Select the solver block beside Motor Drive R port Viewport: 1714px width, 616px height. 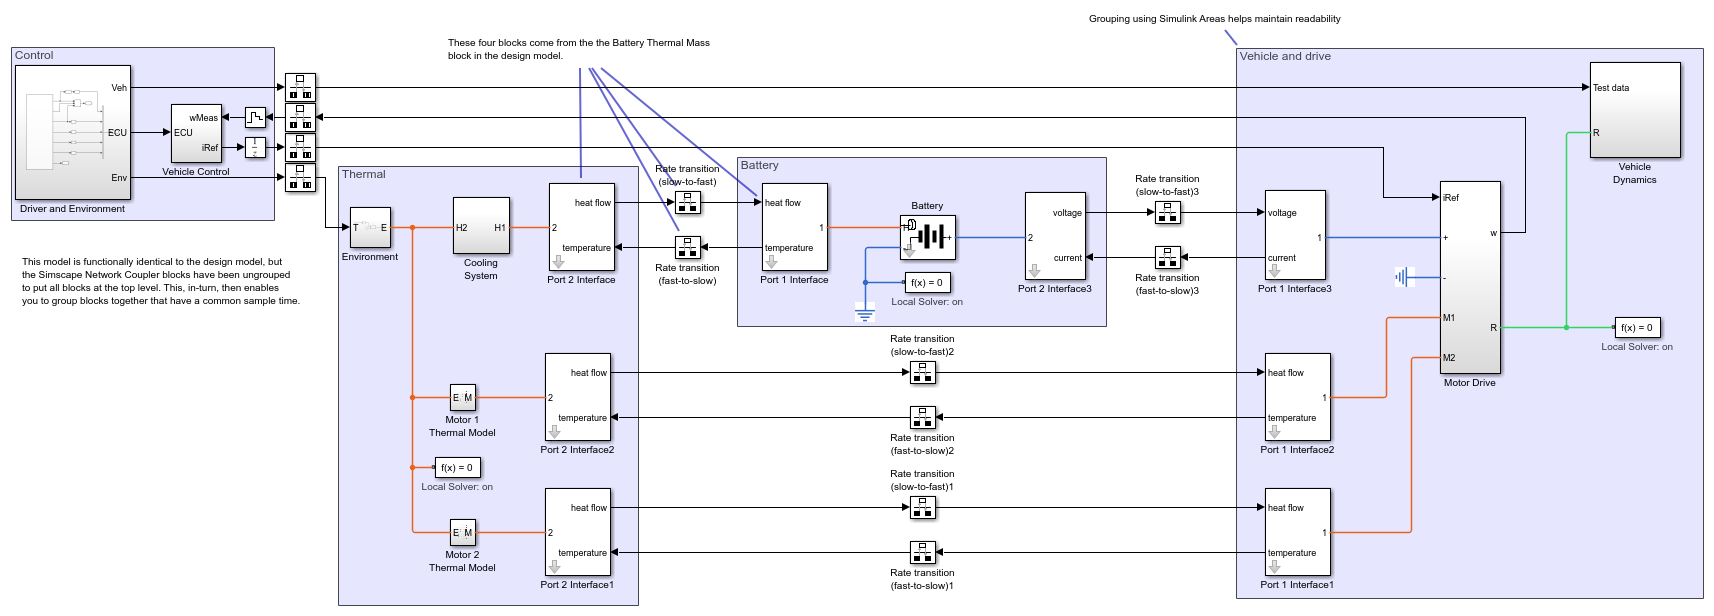[1637, 328]
